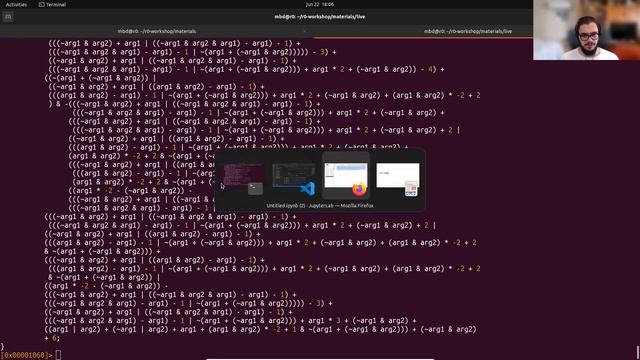
Task: Close the ~/r0-workshop/materials tab with its x button
Action: click(x=305, y=31)
